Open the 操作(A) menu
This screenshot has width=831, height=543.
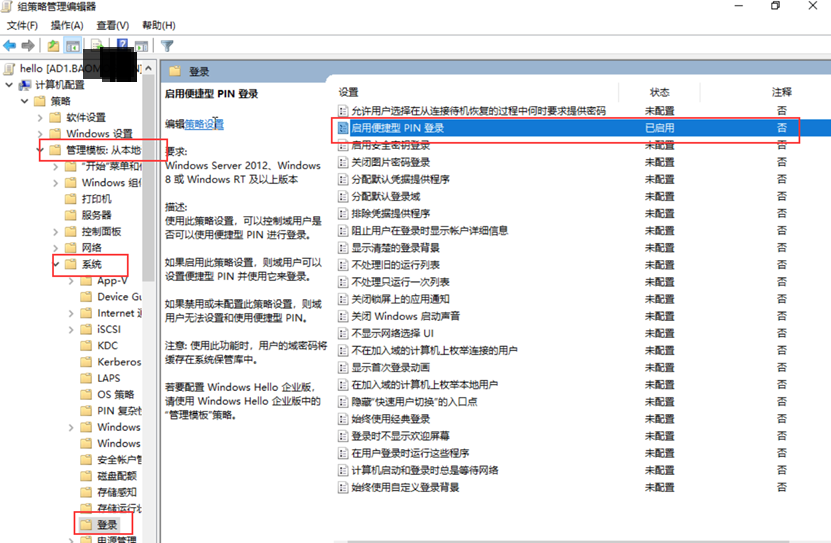(66, 24)
